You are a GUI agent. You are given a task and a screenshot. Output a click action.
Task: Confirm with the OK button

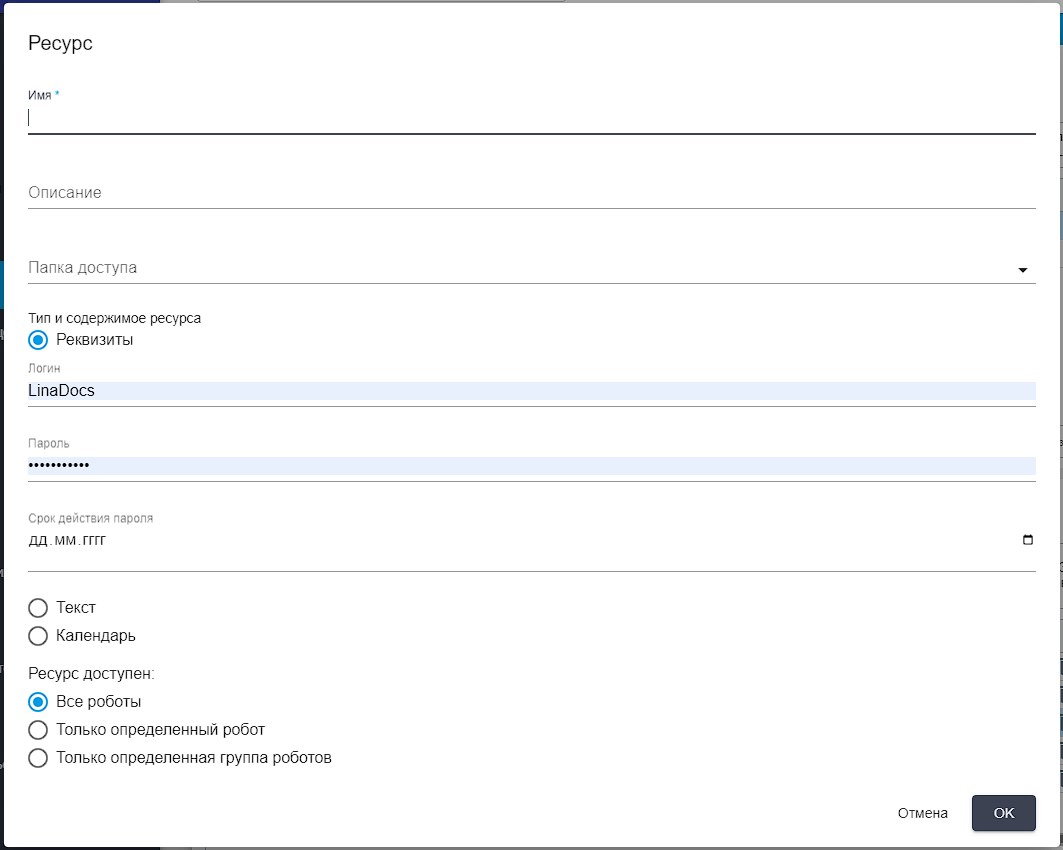(x=1003, y=813)
